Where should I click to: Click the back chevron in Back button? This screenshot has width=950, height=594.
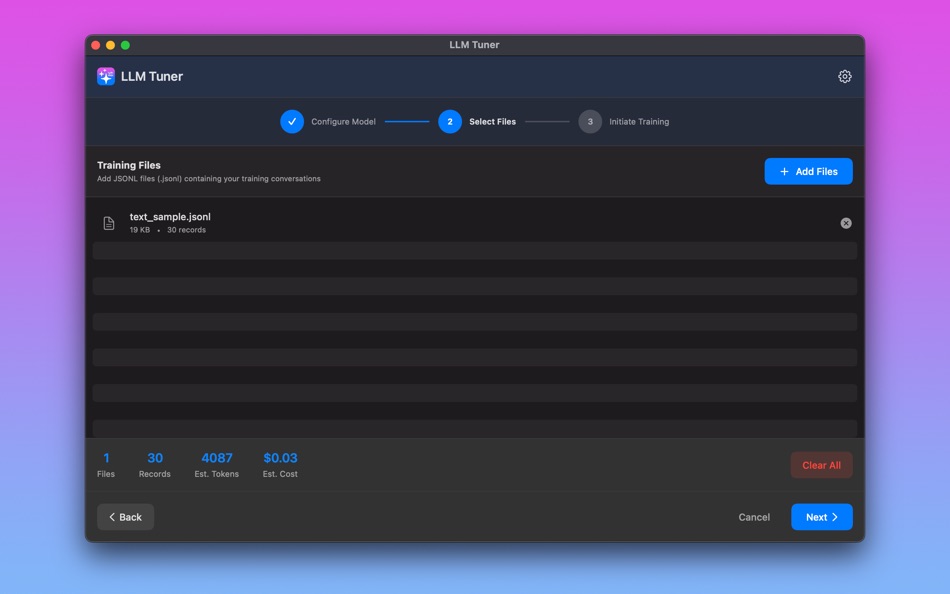click(x=111, y=517)
